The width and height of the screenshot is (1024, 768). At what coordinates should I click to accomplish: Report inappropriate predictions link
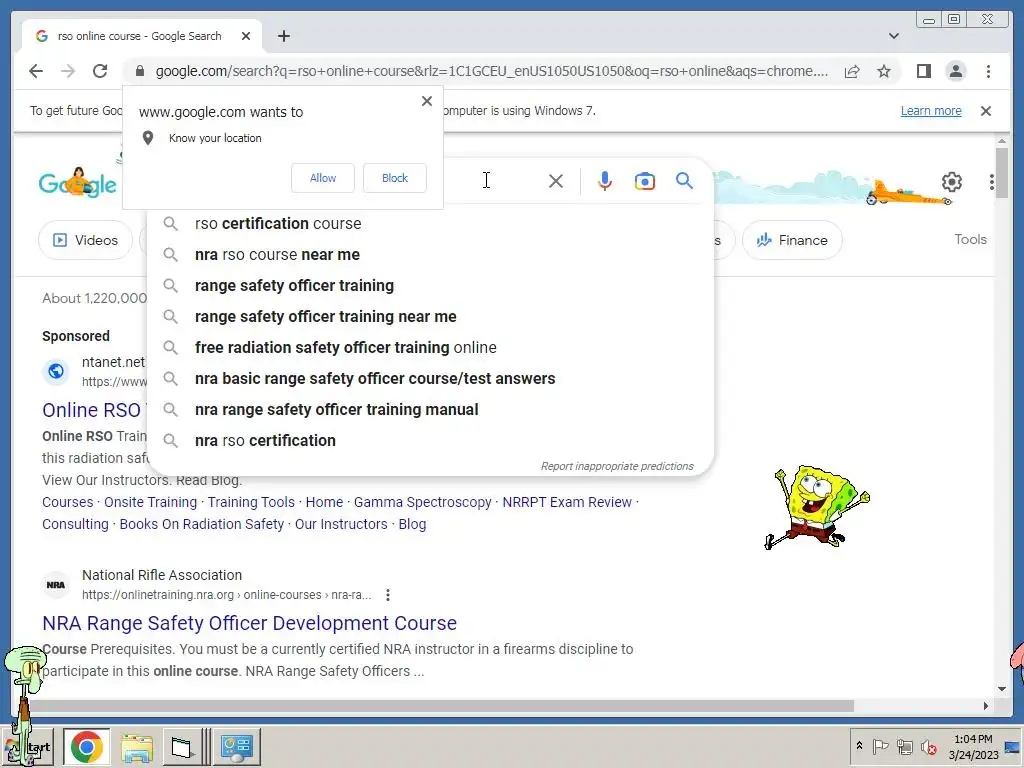[616, 466]
